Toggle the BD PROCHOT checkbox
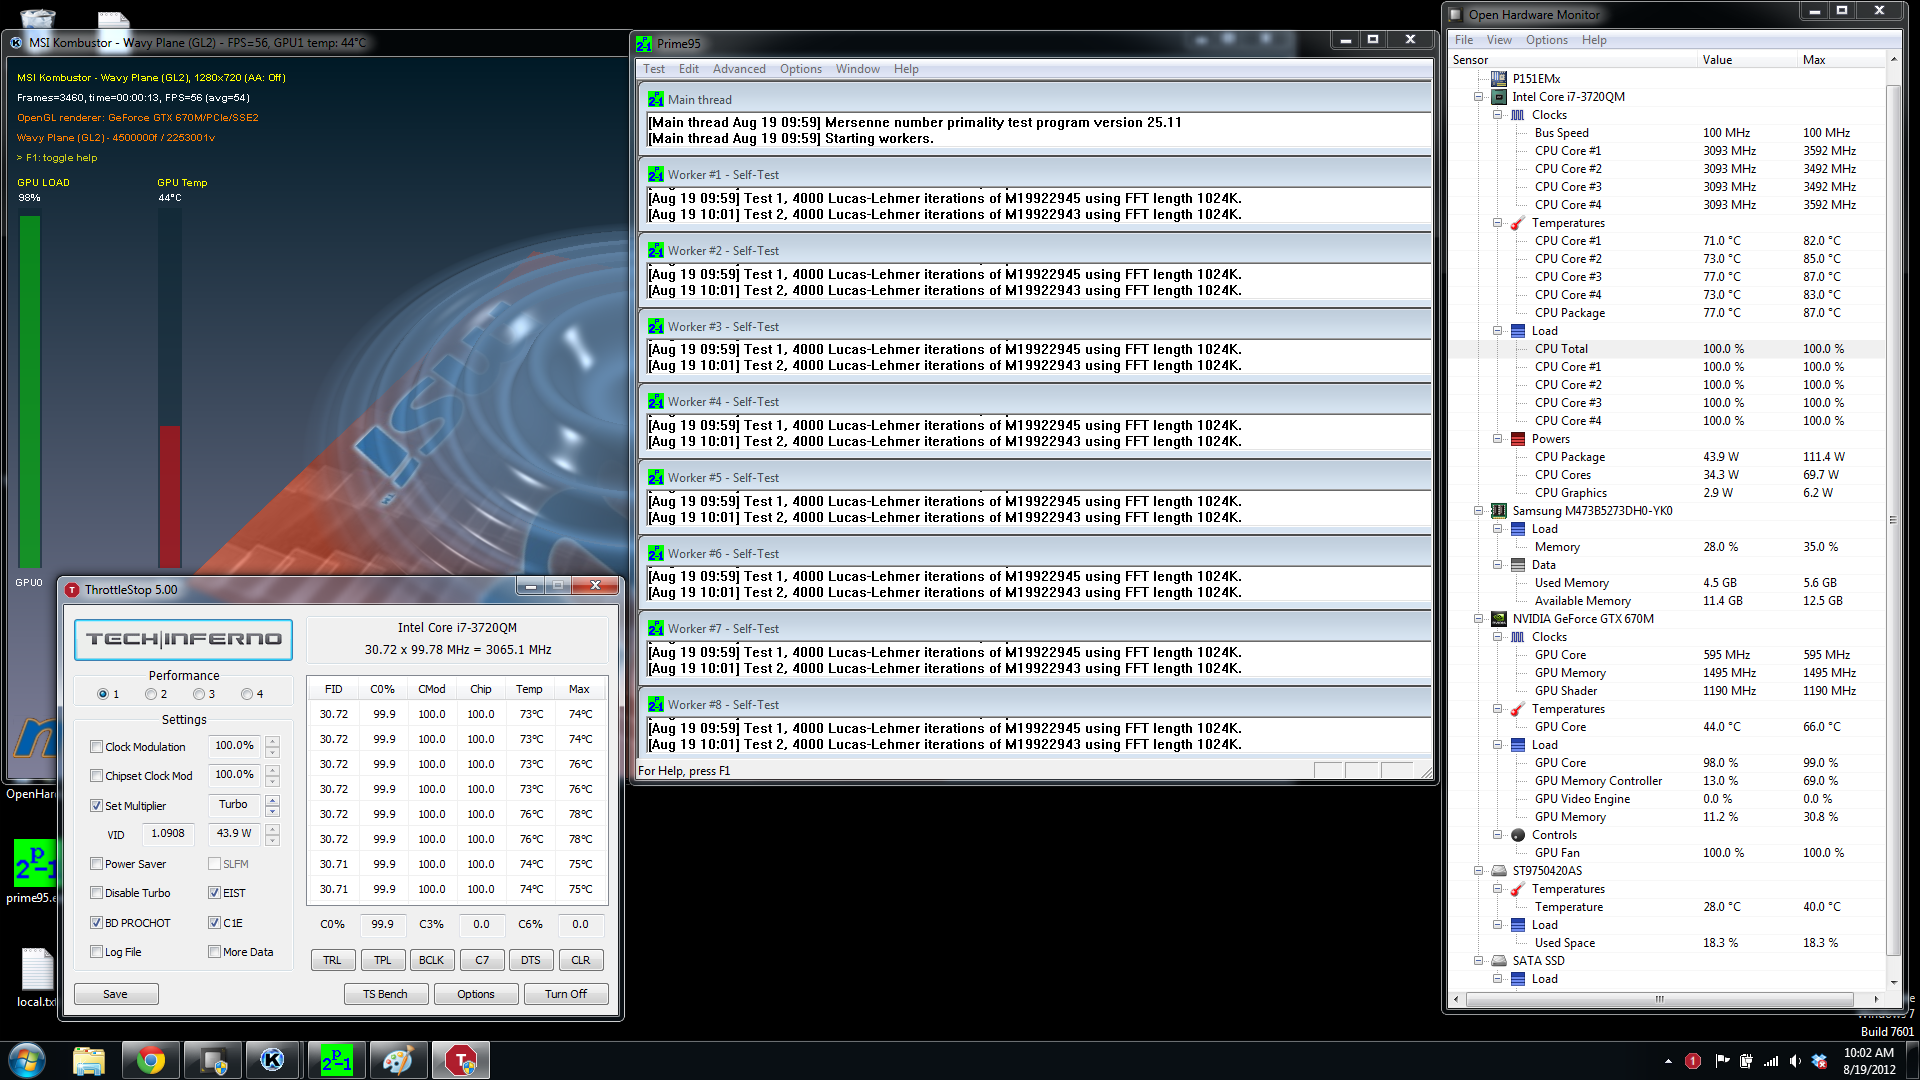This screenshot has width=1920, height=1080. 96,923
